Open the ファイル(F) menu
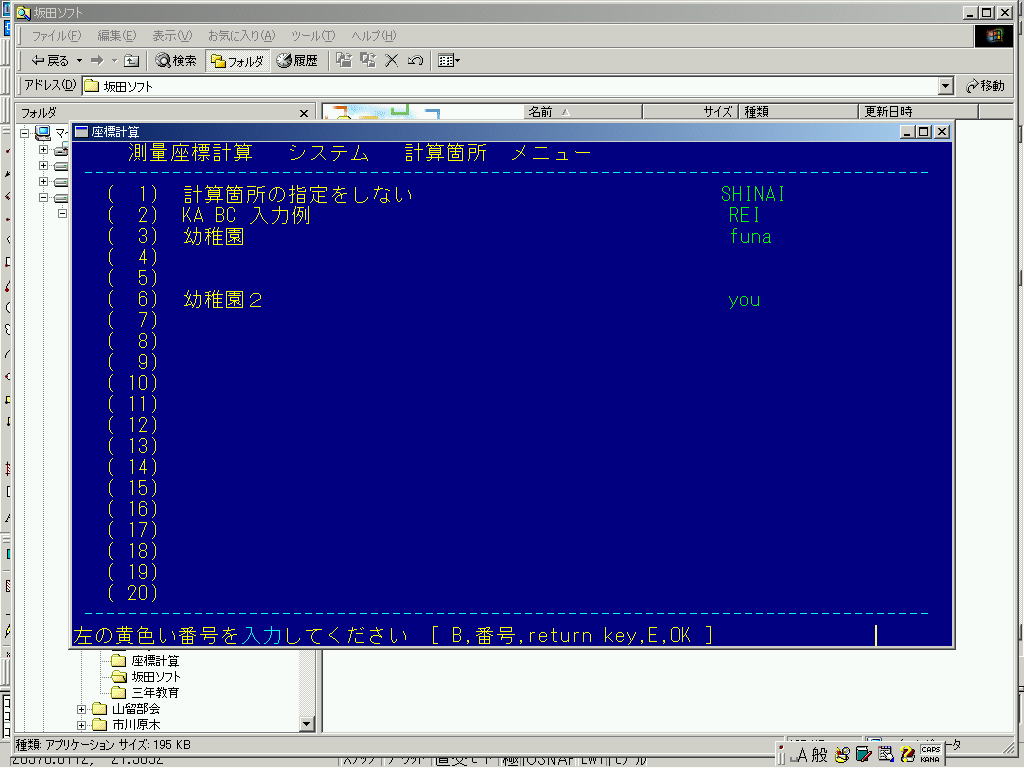The width and height of the screenshot is (1024, 768). tap(56, 35)
